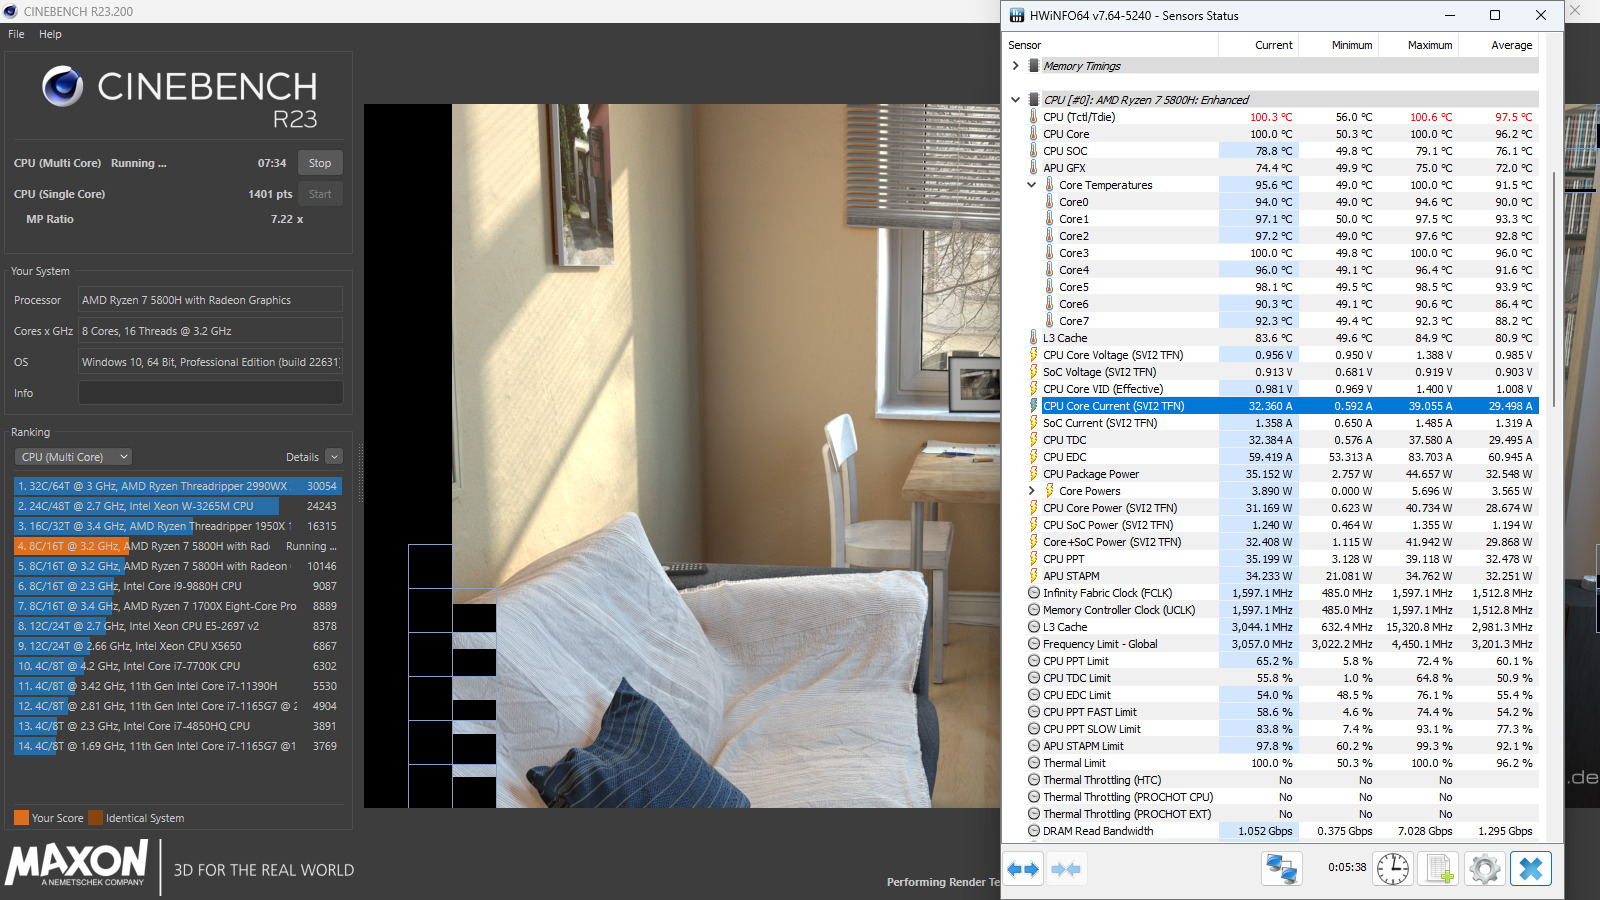
Task: Click the DRAM Read Bandwidth icon
Action: click(x=1034, y=831)
